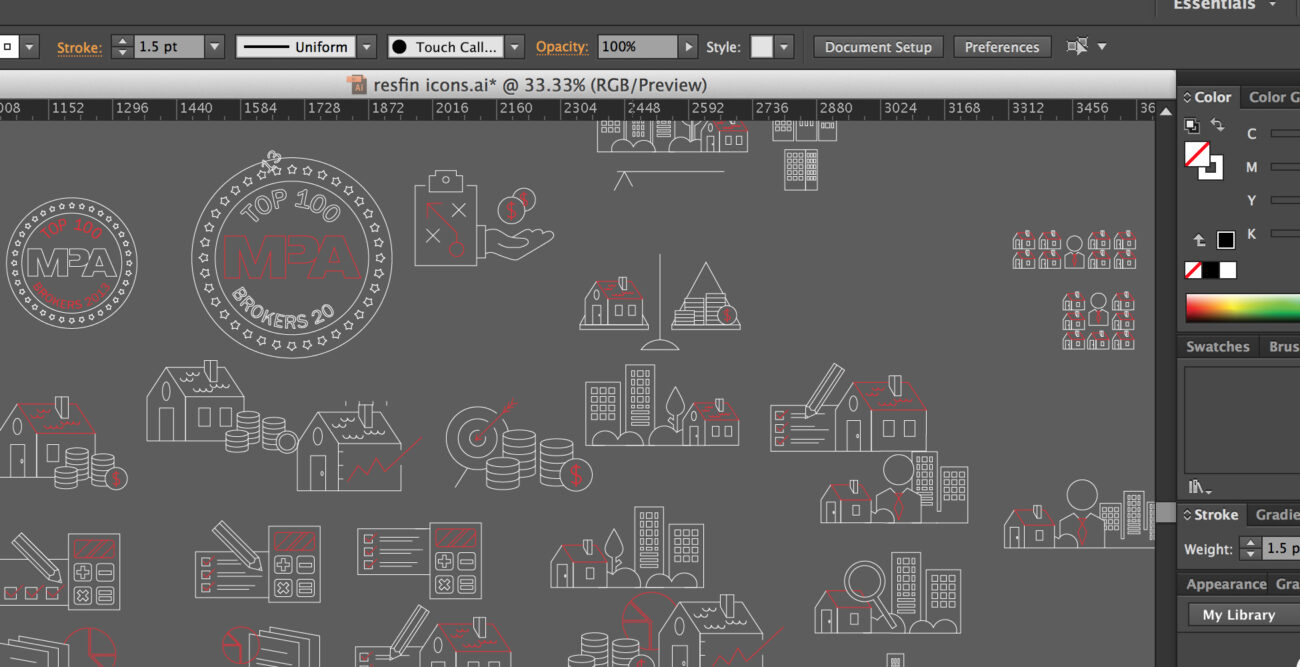Viewport: 1300px width, 667px height.
Task: Open the opacity slider arrow
Action: [688, 47]
